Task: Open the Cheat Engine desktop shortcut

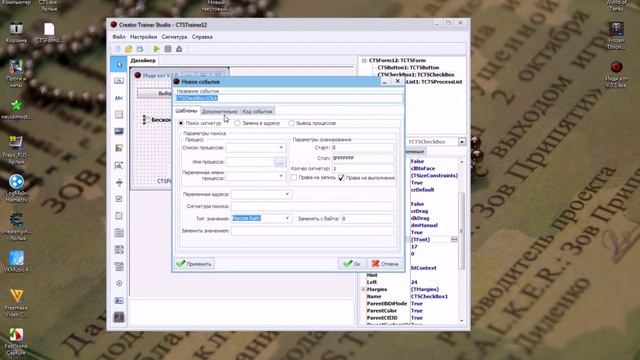Action: pos(16,227)
